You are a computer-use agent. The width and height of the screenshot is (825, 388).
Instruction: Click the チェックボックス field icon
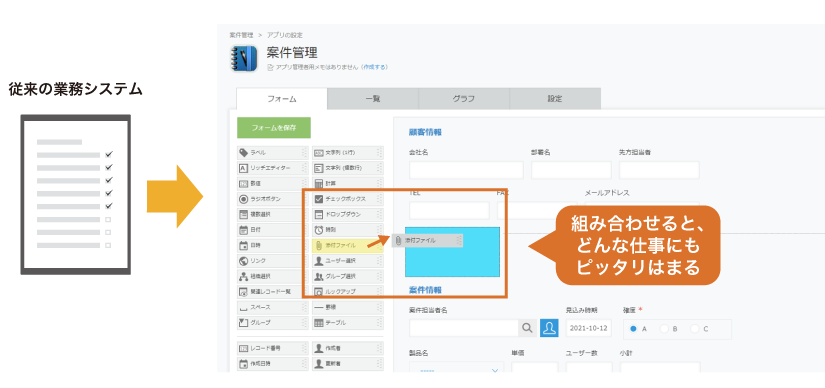tap(318, 200)
